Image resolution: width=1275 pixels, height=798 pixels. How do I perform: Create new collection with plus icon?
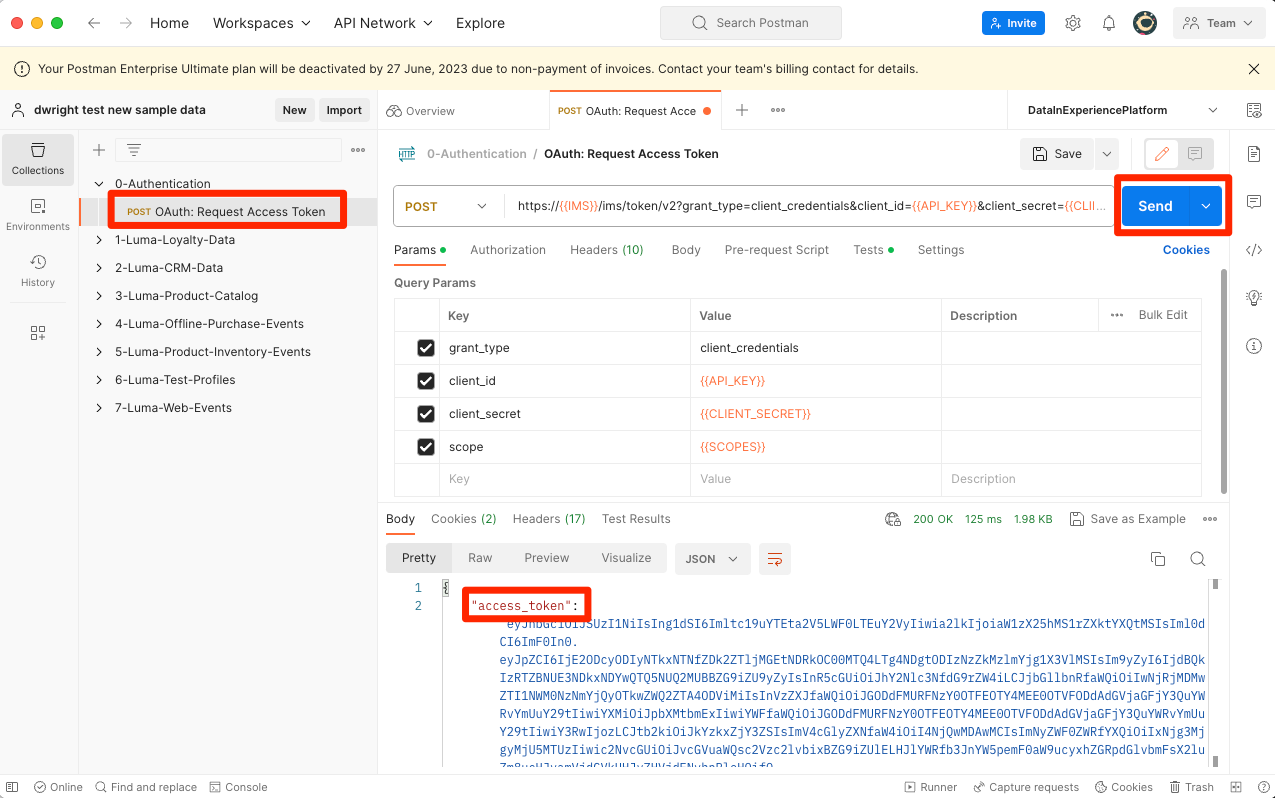(99, 150)
